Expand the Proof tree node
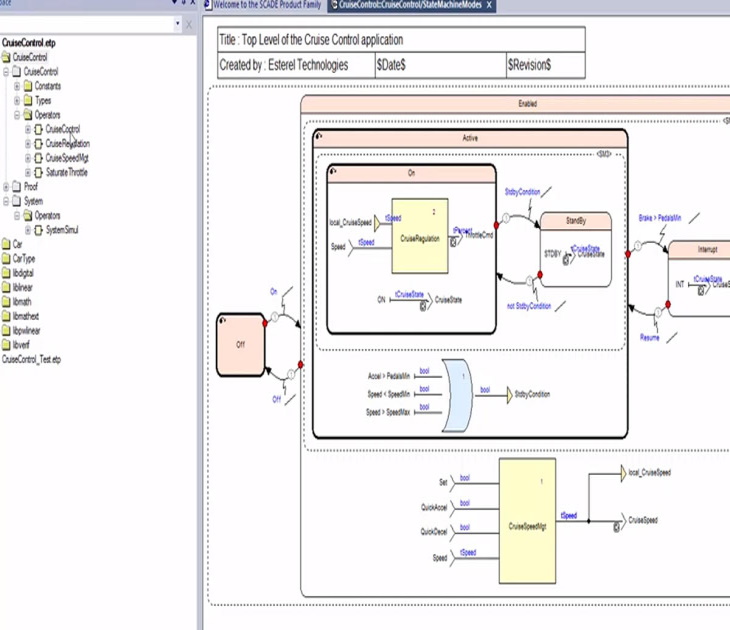The image size is (730, 630). 6,186
